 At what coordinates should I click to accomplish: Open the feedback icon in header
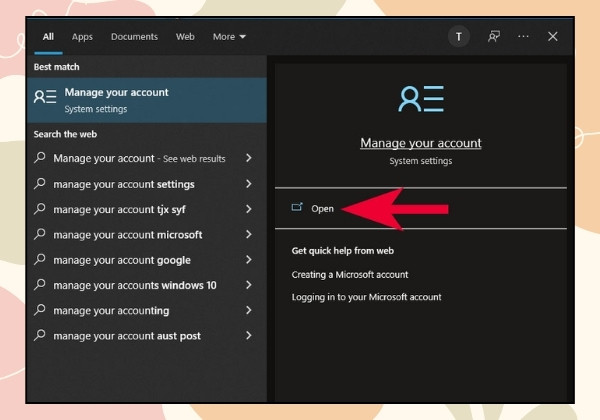(x=494, y=37)
